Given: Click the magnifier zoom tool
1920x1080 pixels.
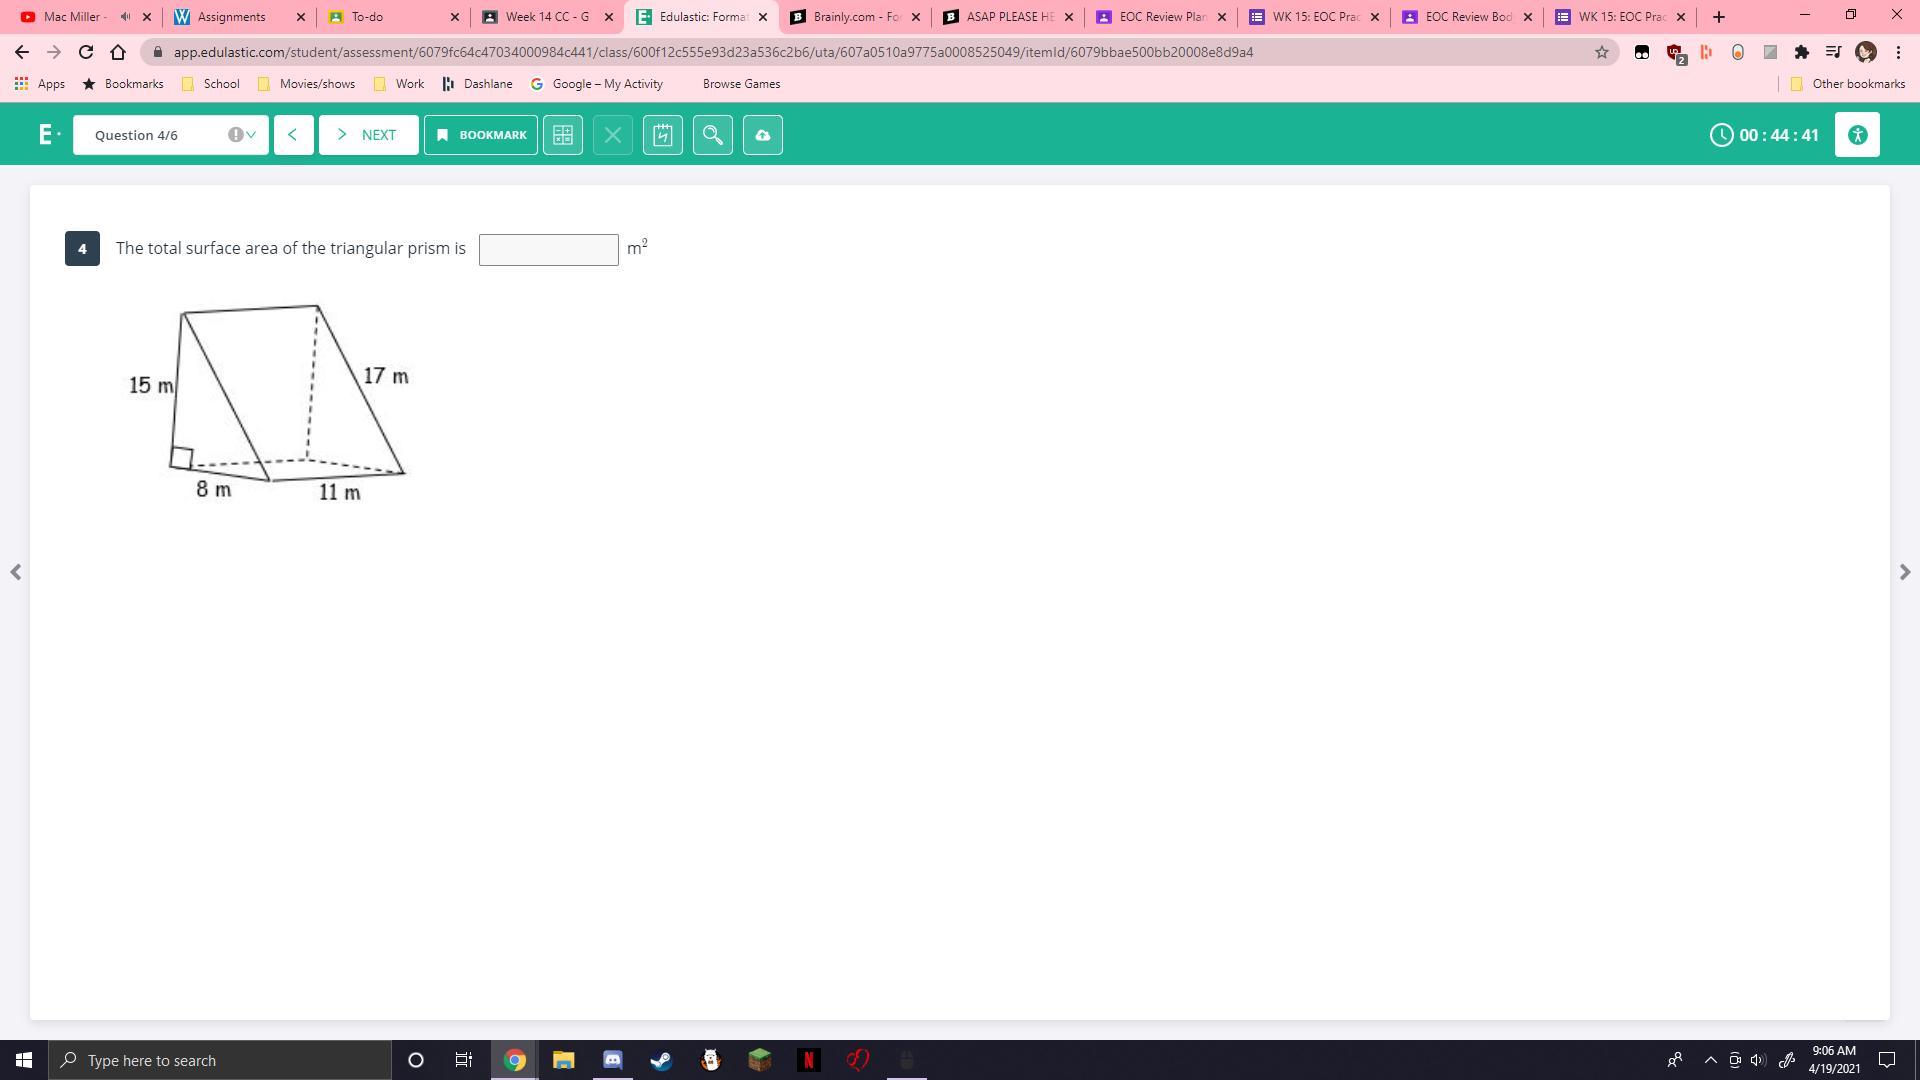Looking at the screenshot, I should pyautogui.click(x=713, y=135).
